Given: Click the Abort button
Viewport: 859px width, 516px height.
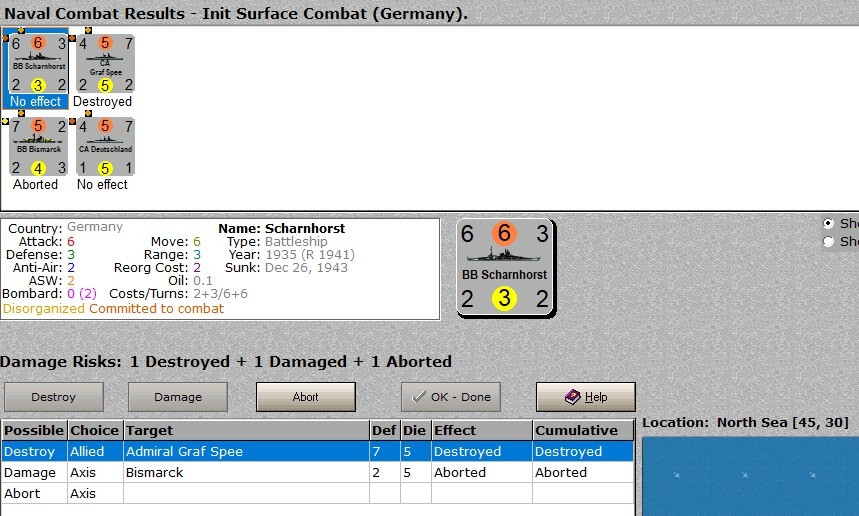Looking at the screenshot, I should [306, 397].
